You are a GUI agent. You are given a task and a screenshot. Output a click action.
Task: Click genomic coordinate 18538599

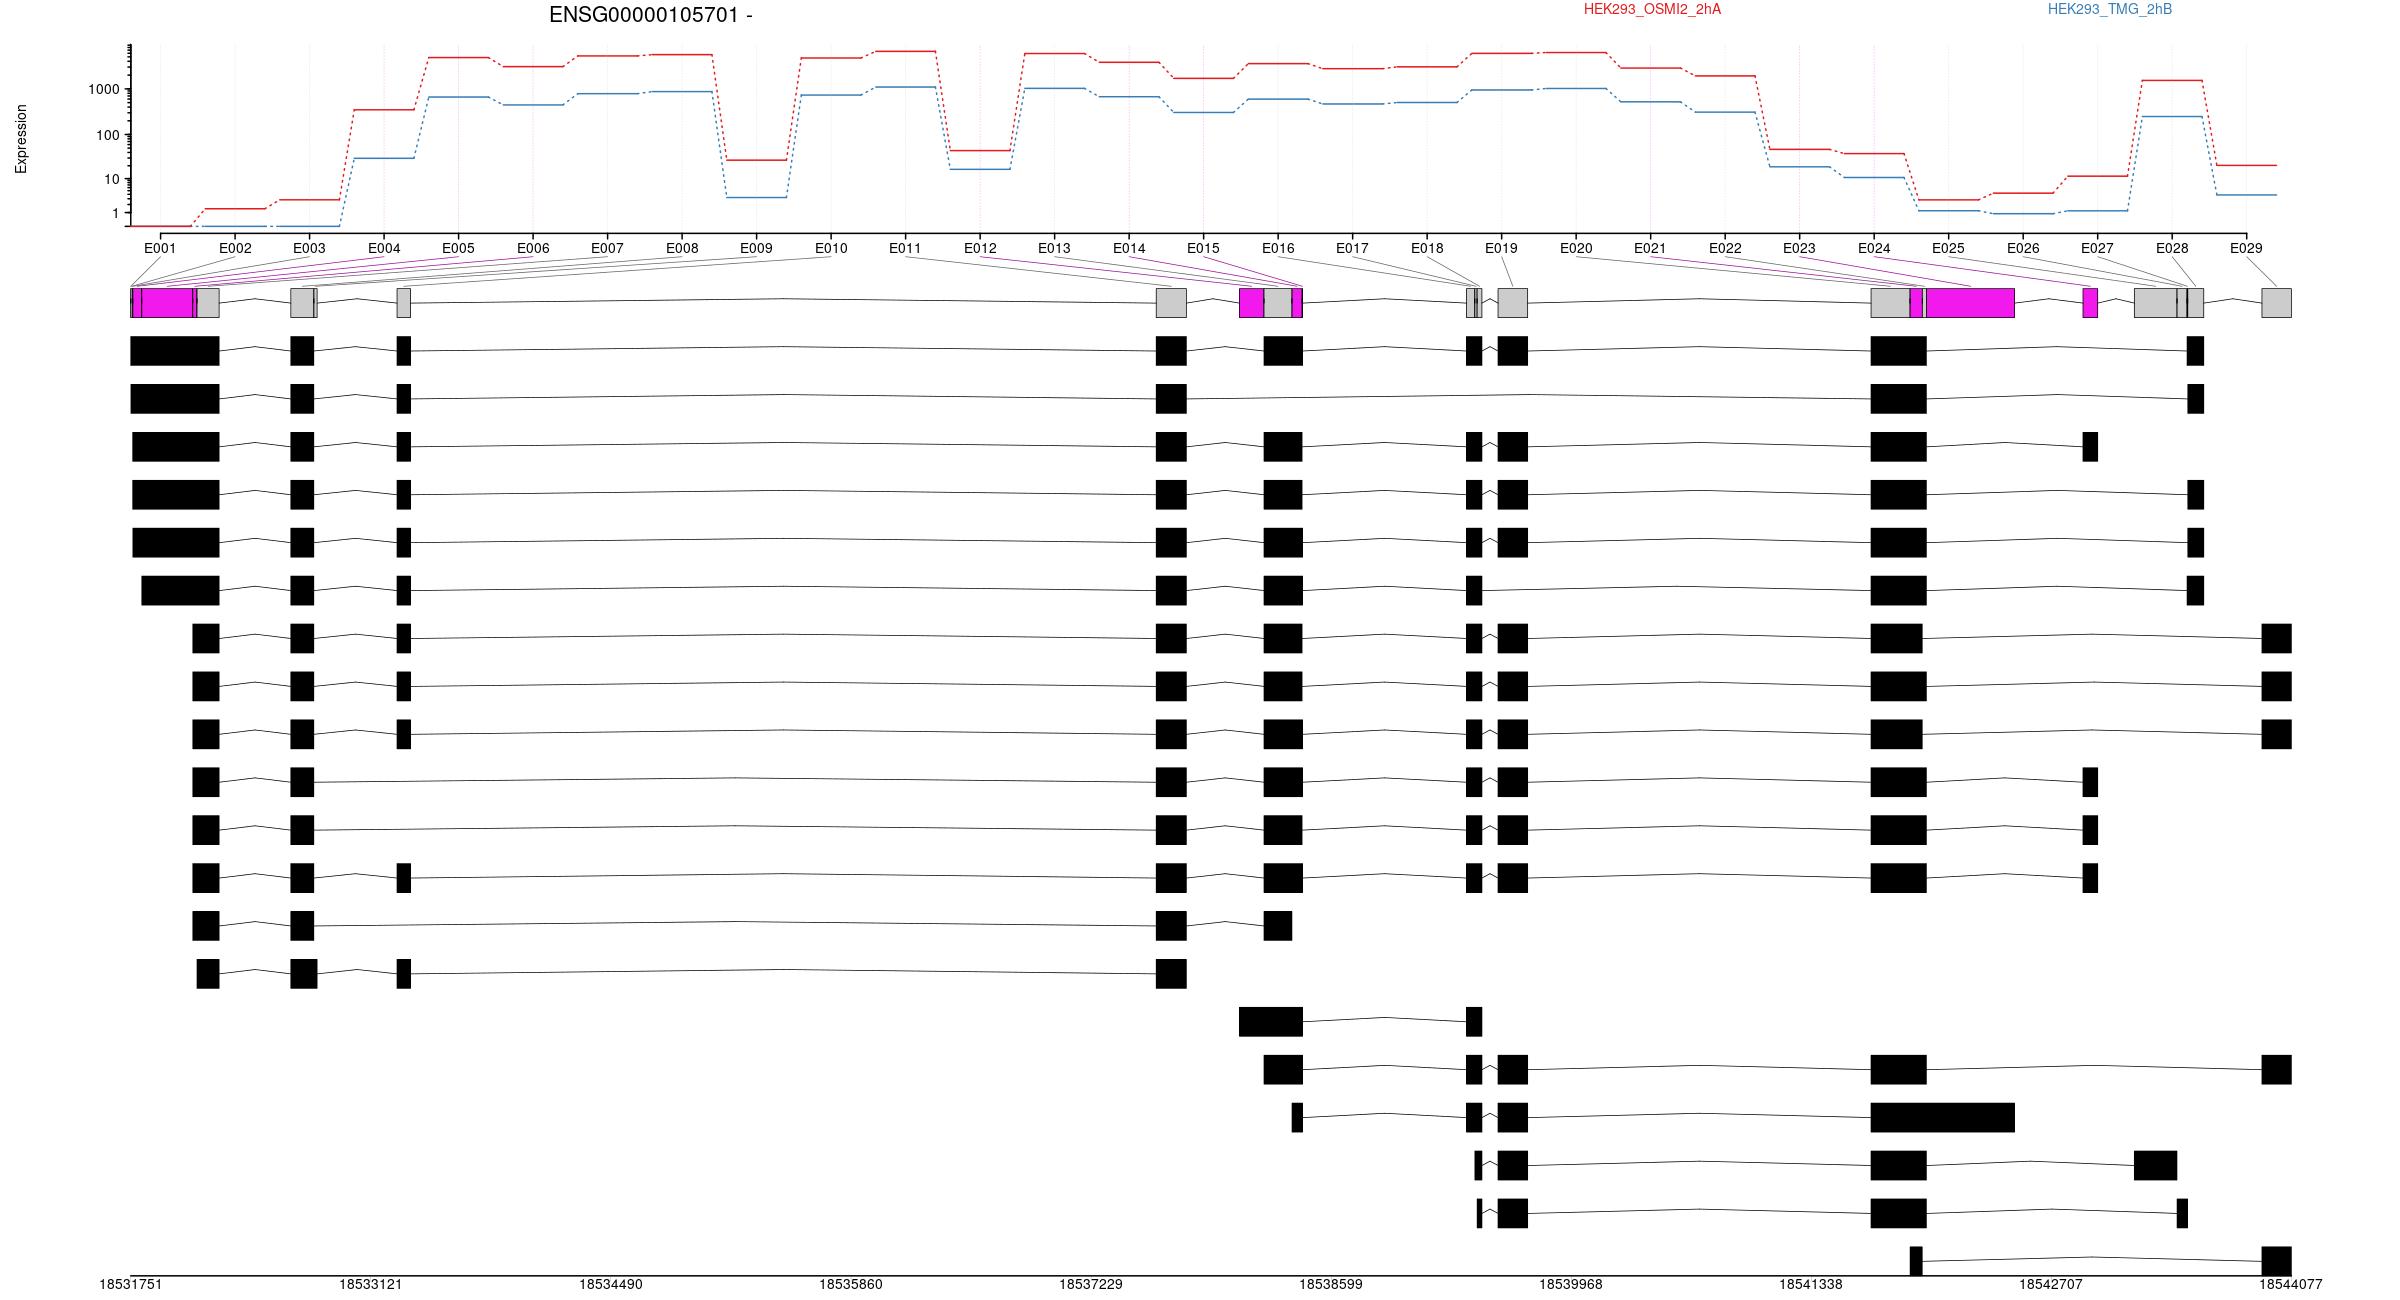pos(1331,1284)
